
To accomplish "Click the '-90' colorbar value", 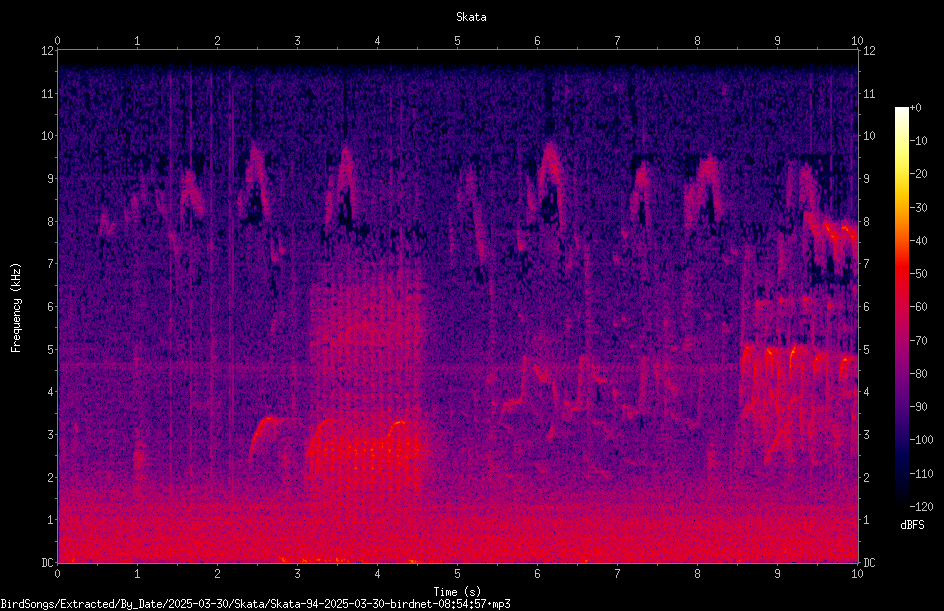I will click(x=918, y=407).
